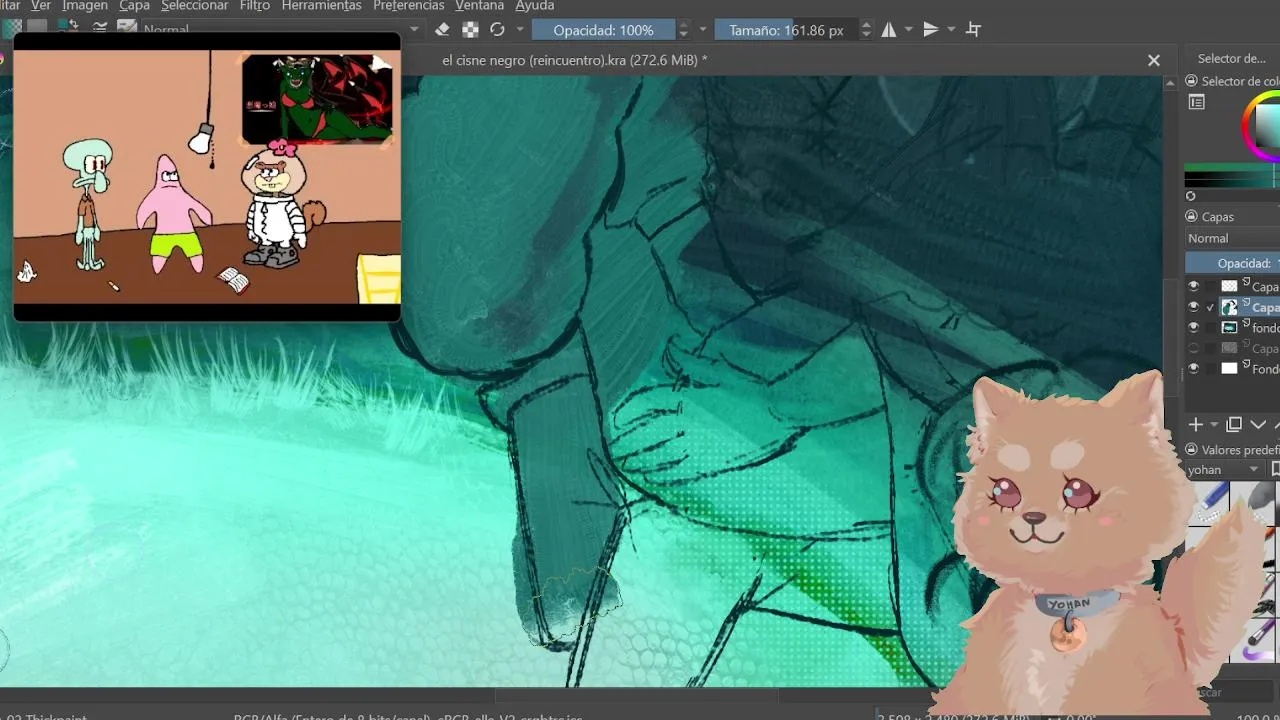Toggle the eraser mode icon
Screen dimensions: 1280x720
(x=442, y=30)
